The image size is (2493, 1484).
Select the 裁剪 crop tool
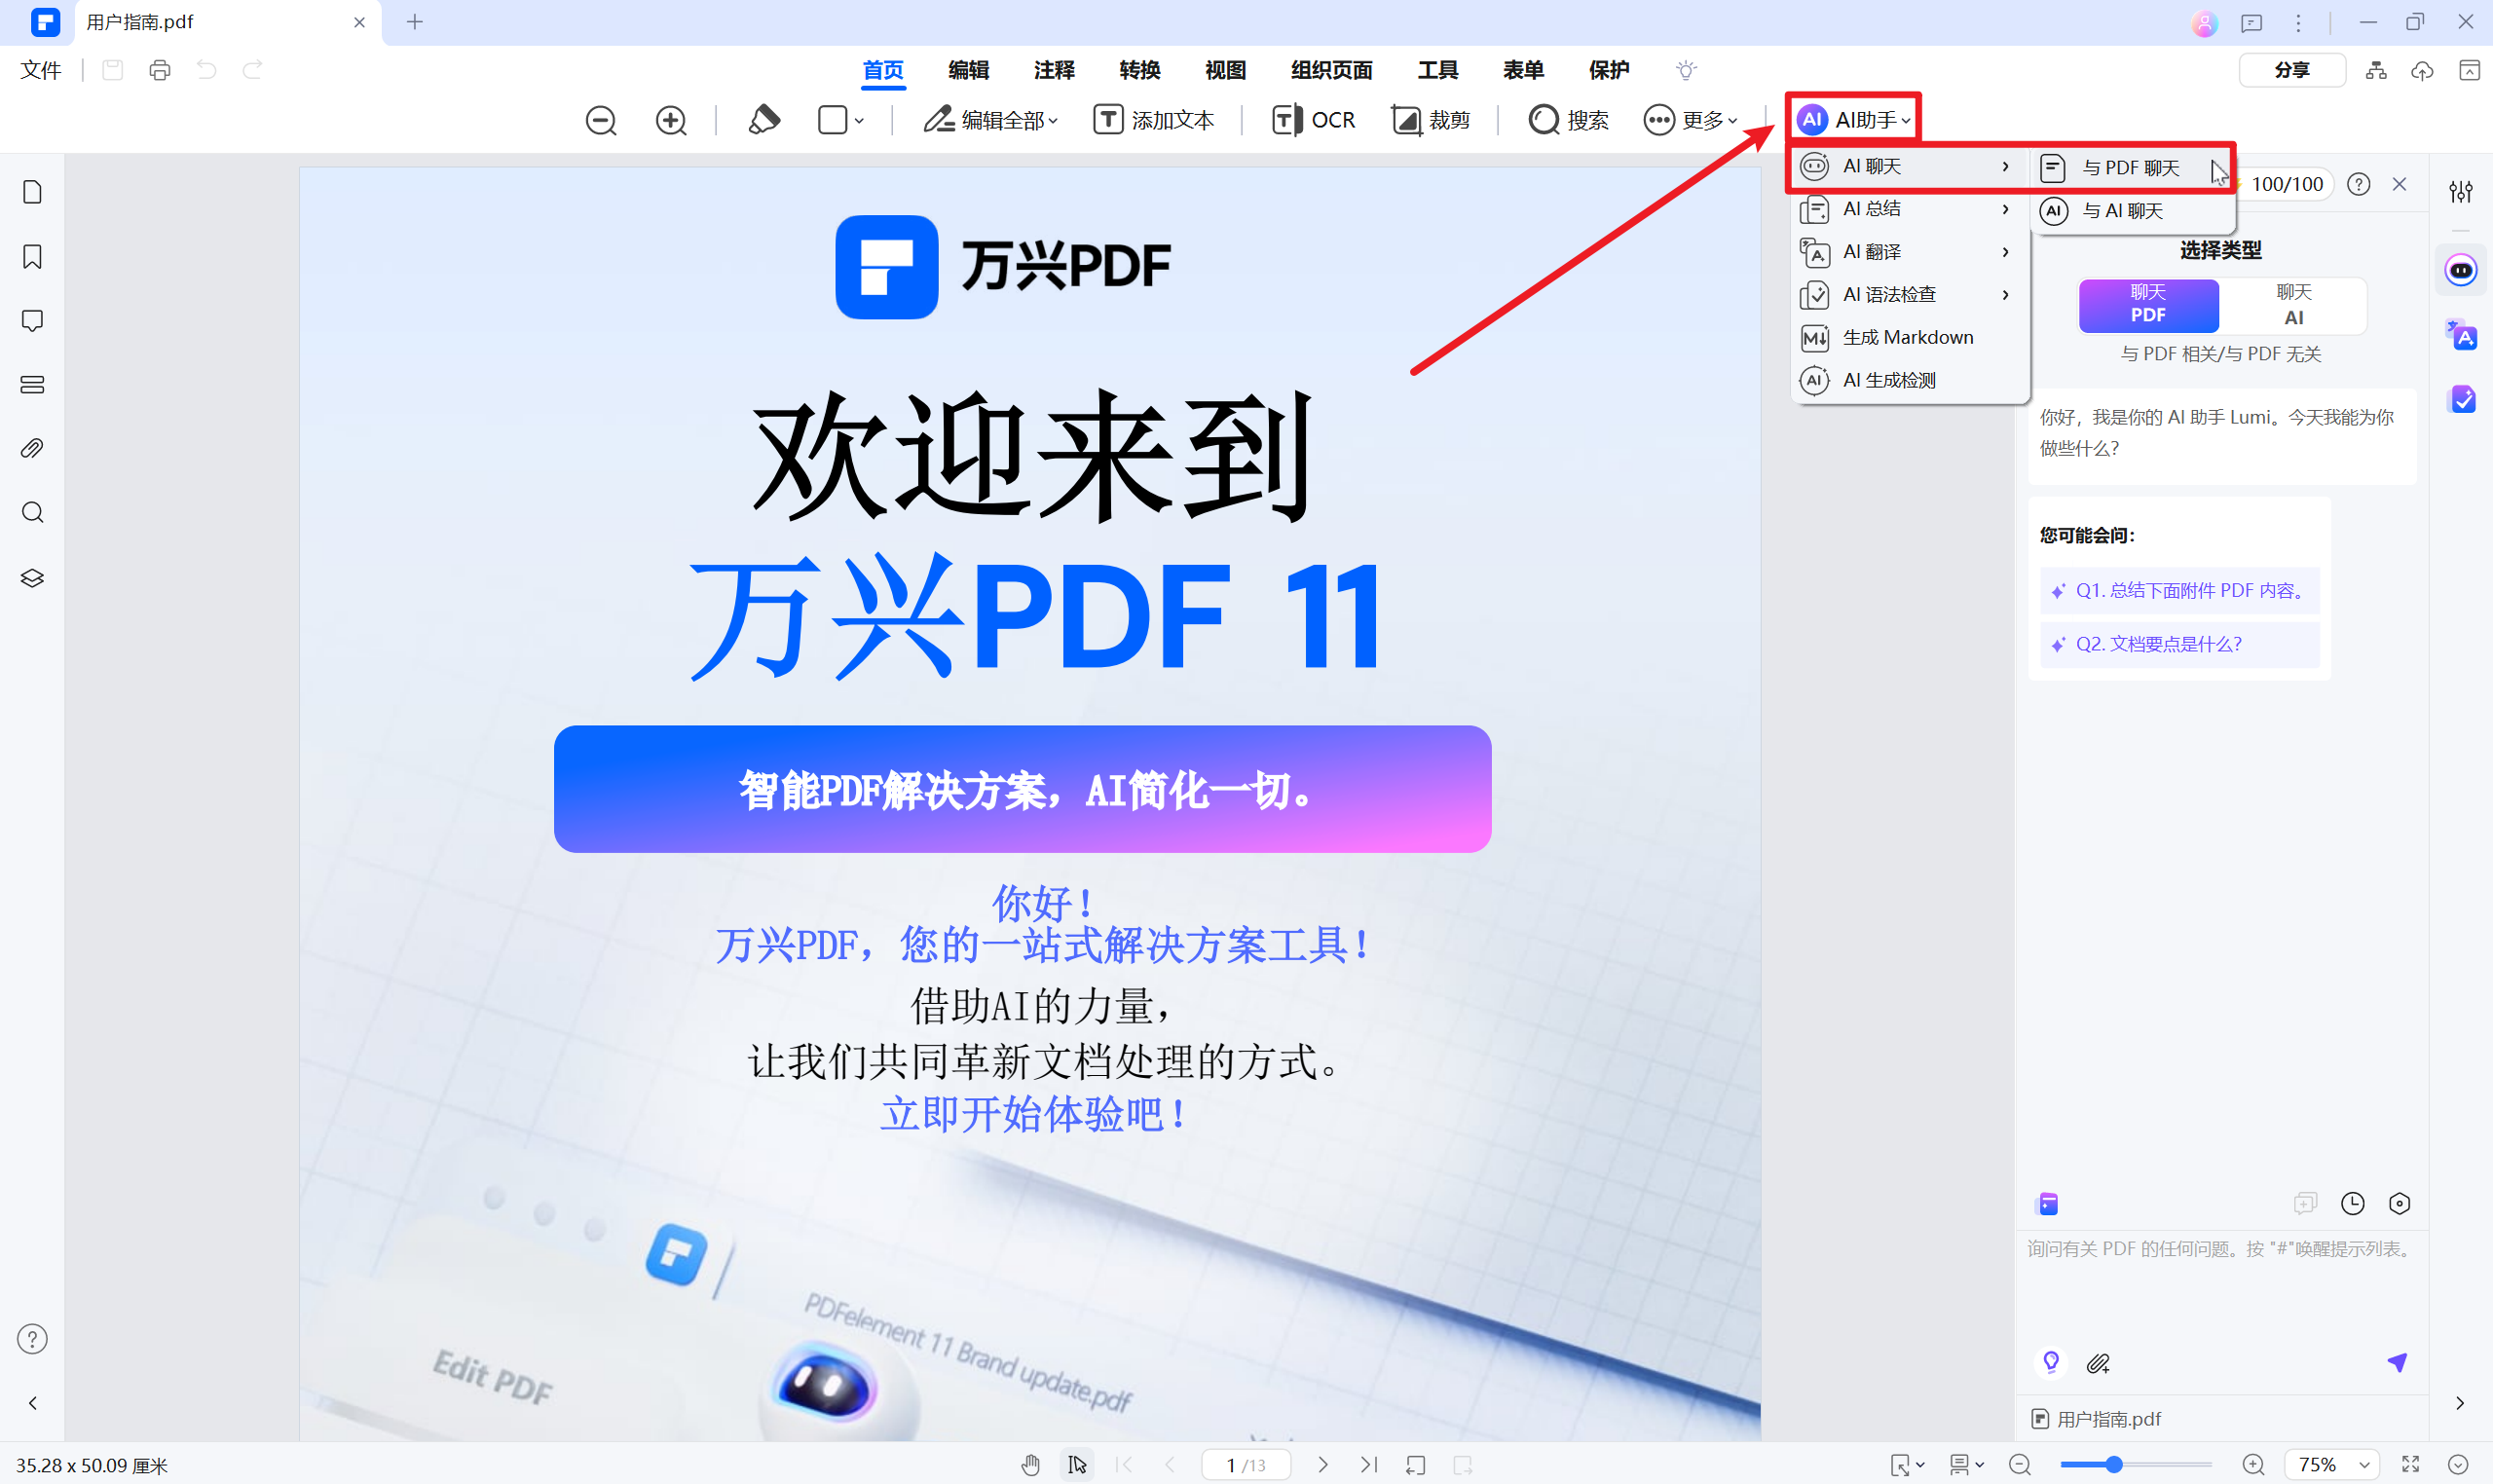[1432, 120]
